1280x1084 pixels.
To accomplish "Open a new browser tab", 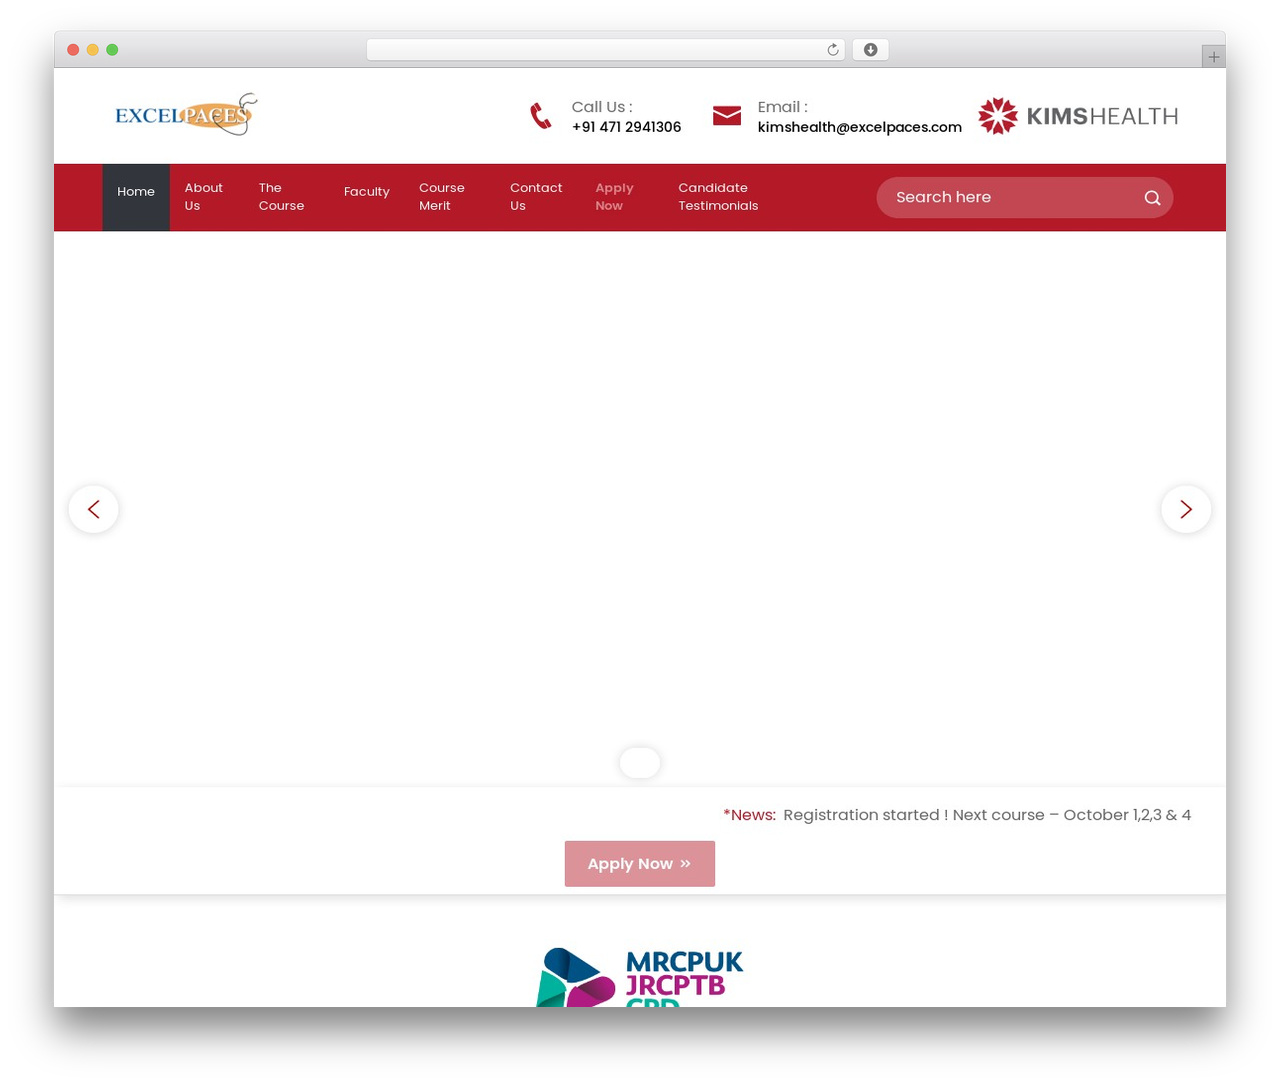I will (1213, 57).
